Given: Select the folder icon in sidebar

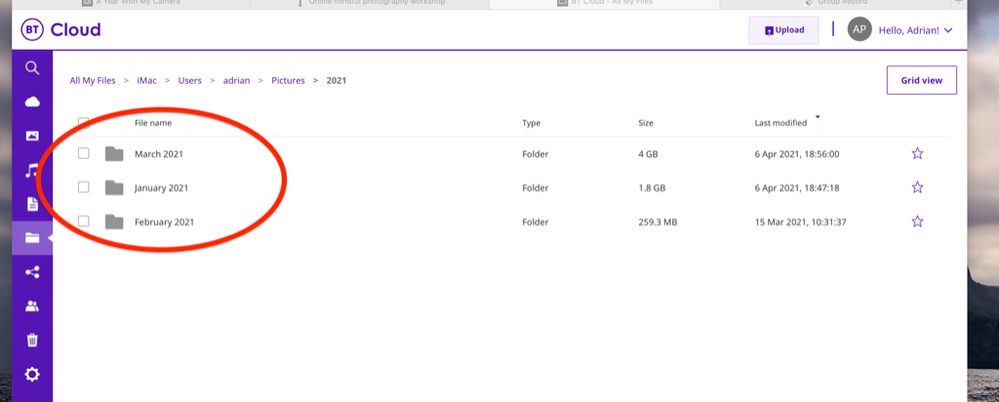Looking at the screenshot, I should (32, 238).
